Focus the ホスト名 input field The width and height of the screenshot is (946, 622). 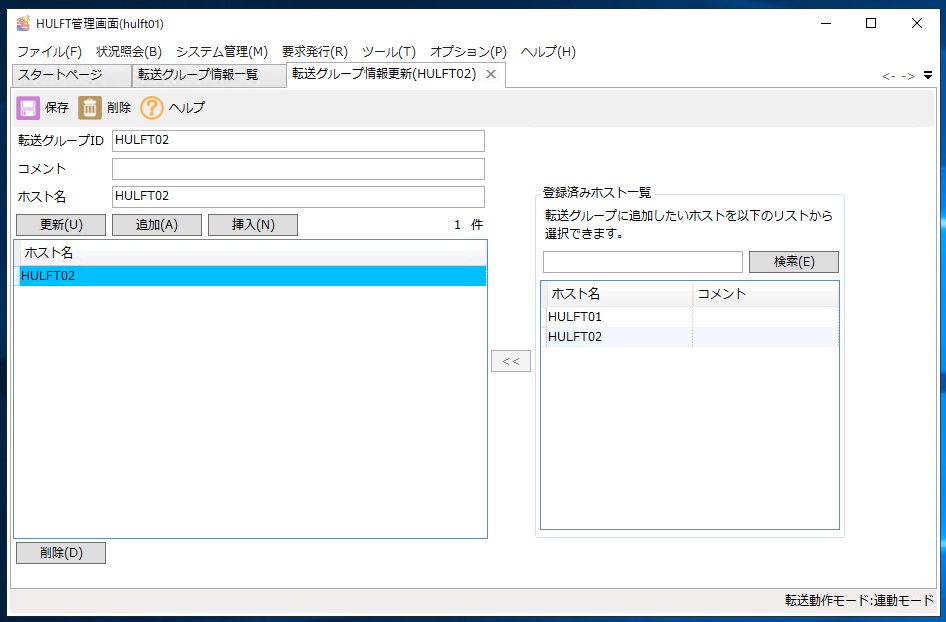click(298, 197)
